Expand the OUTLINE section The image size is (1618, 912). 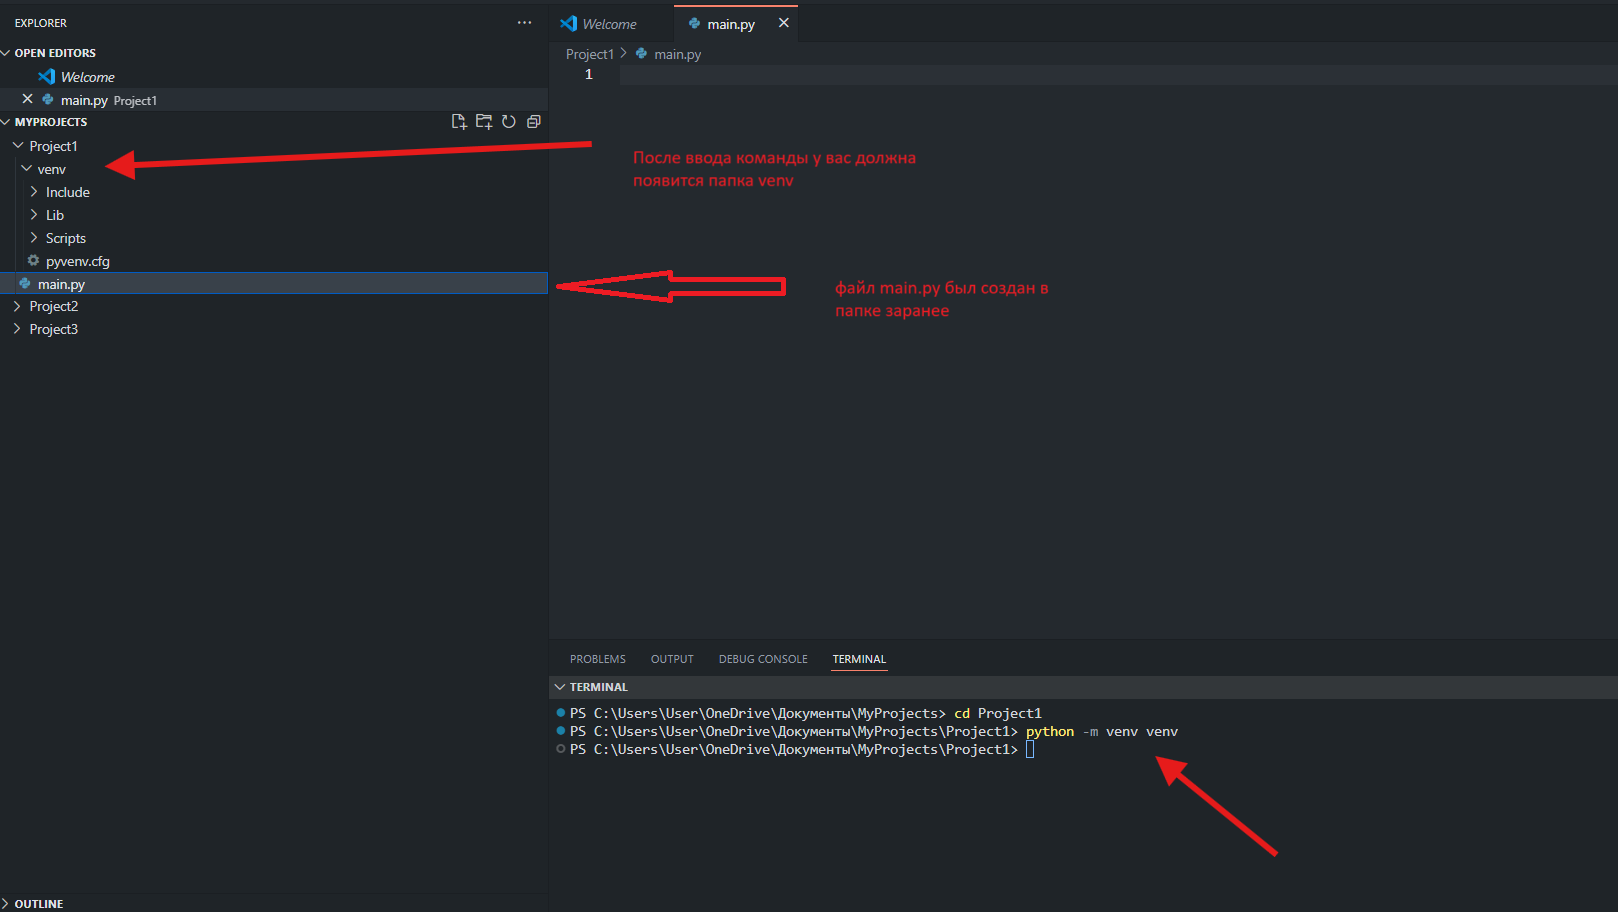38,903
